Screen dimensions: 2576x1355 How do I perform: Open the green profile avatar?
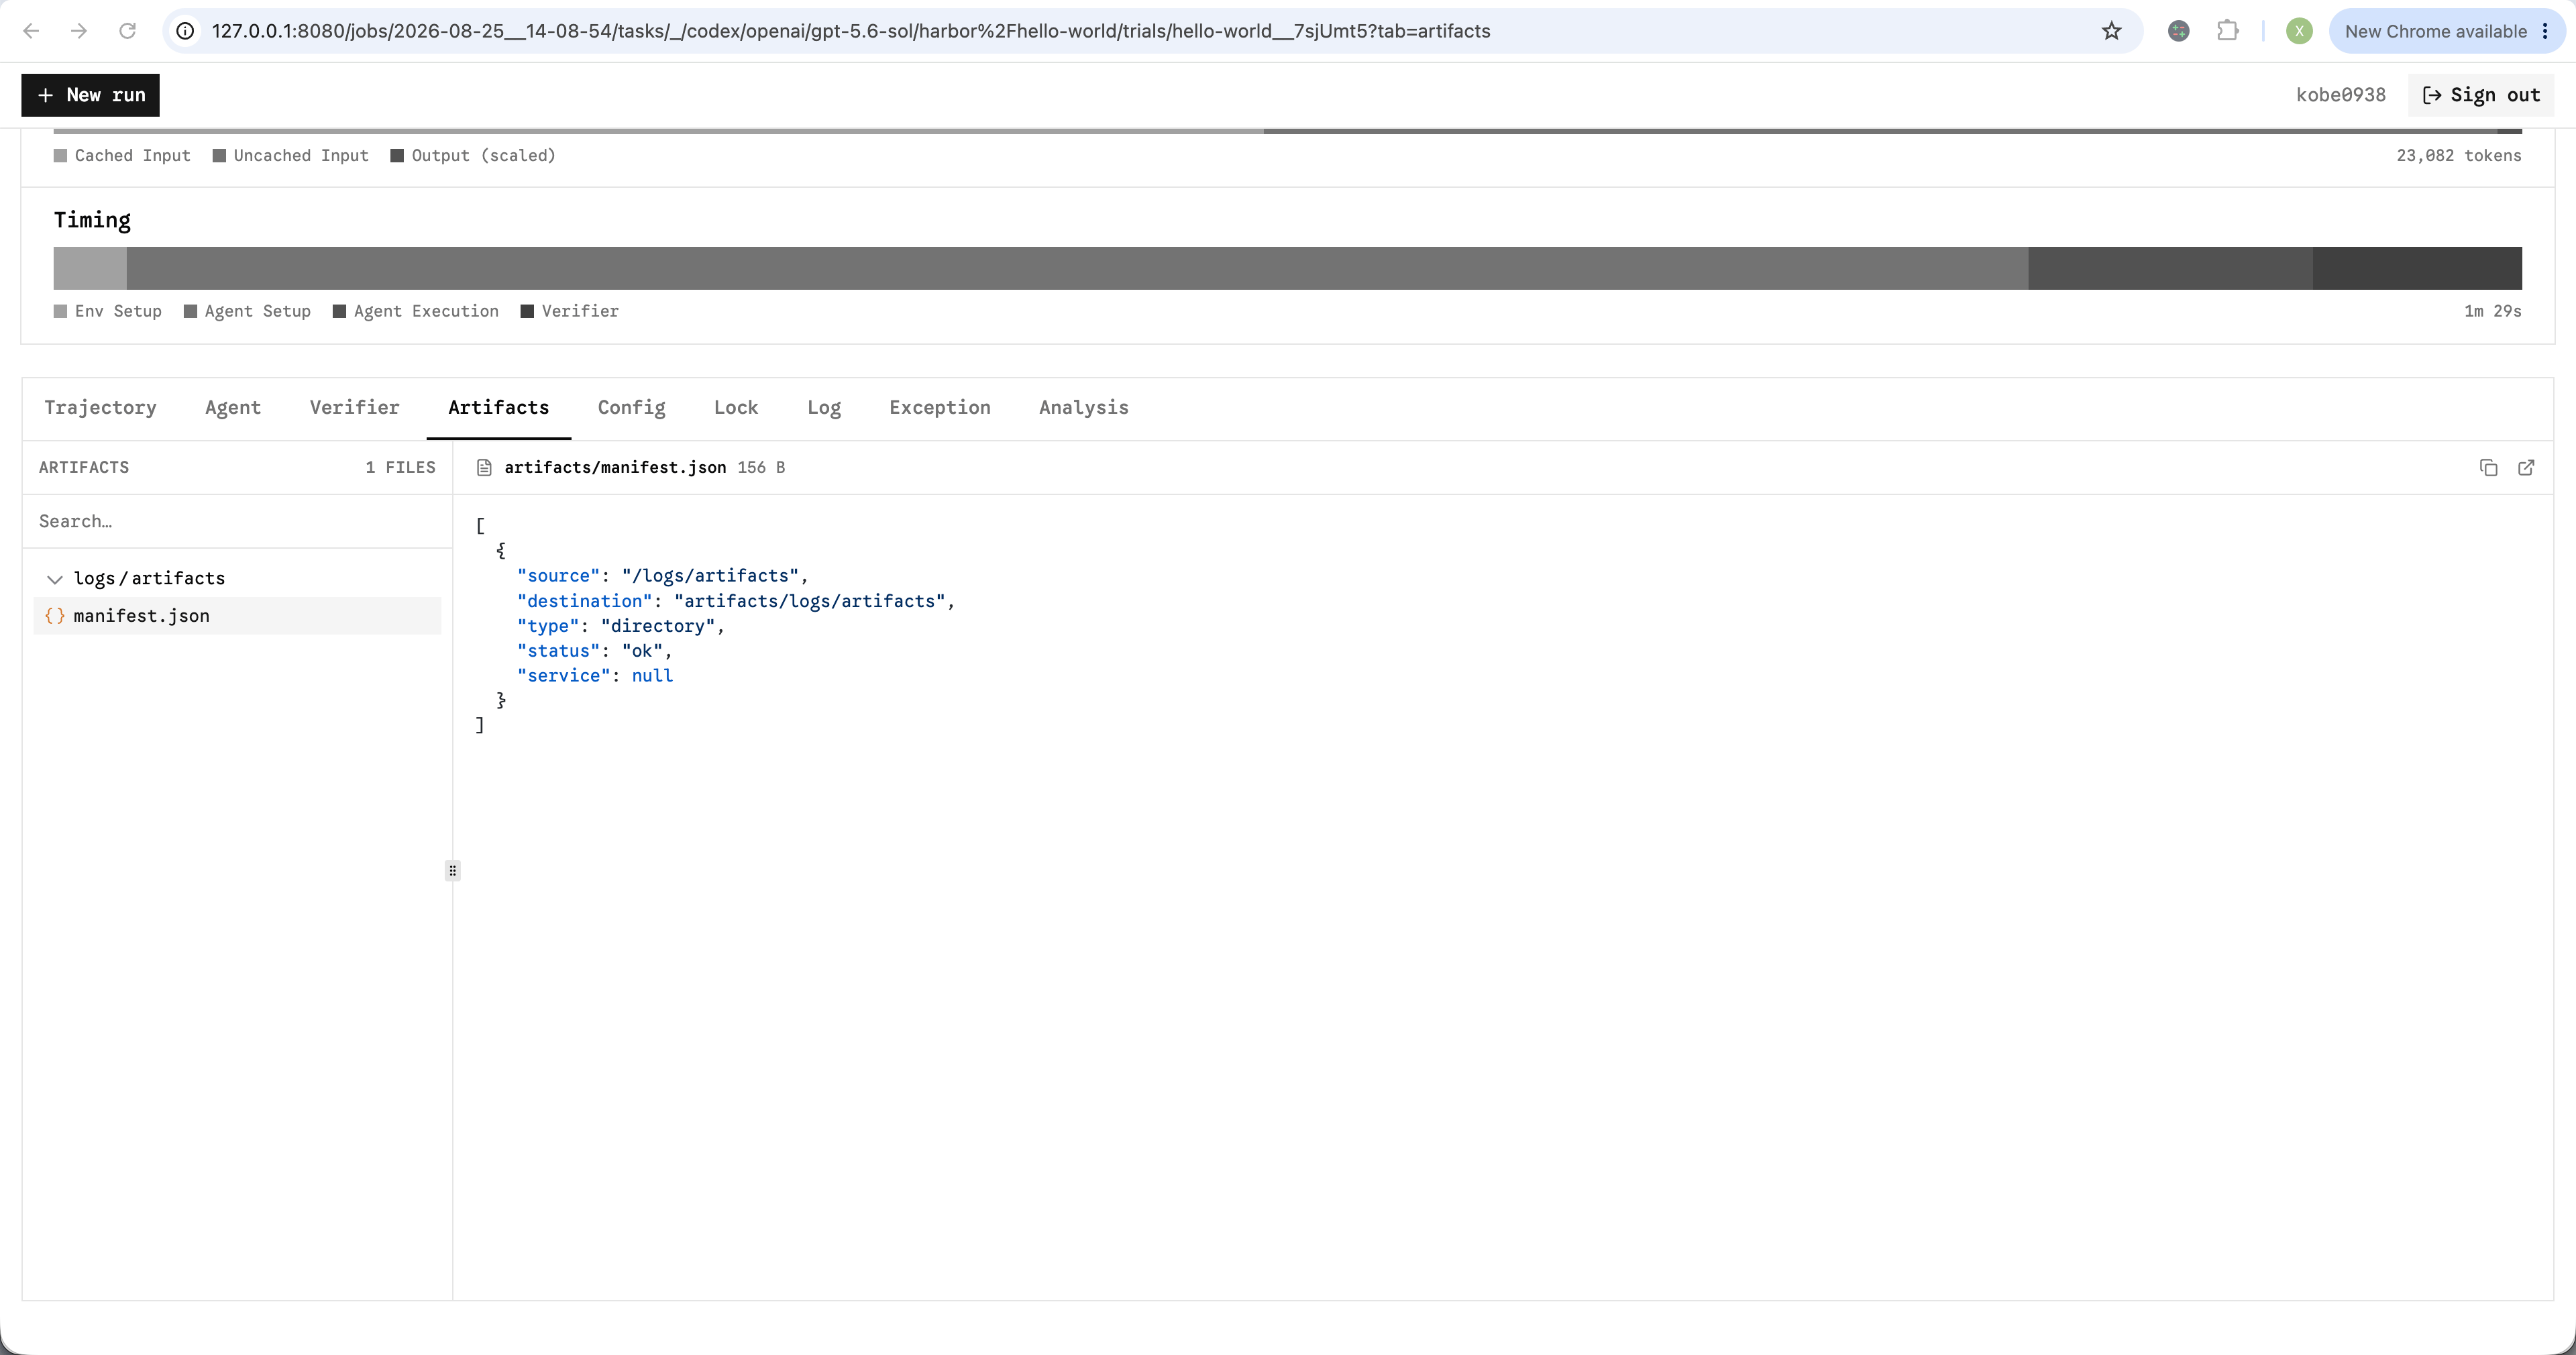[2299, 31]
